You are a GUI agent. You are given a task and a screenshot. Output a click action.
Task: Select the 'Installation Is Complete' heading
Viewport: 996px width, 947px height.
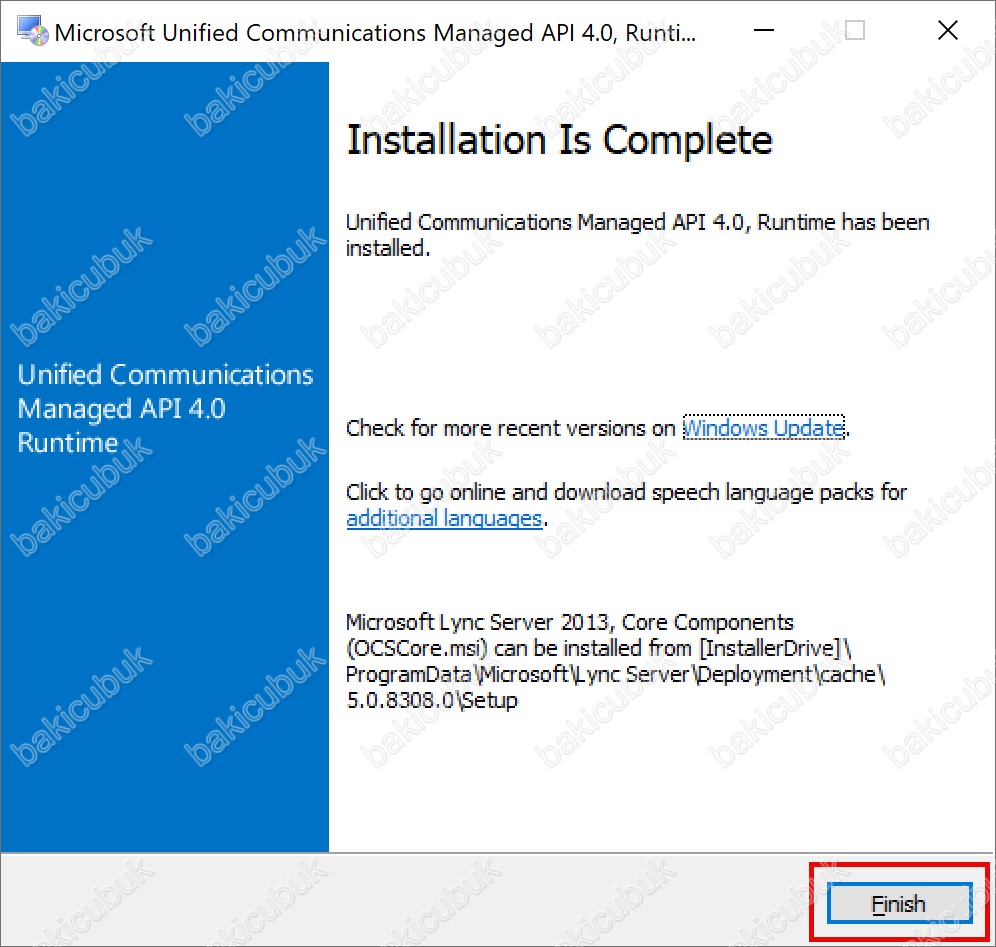(x=560, y=140)
